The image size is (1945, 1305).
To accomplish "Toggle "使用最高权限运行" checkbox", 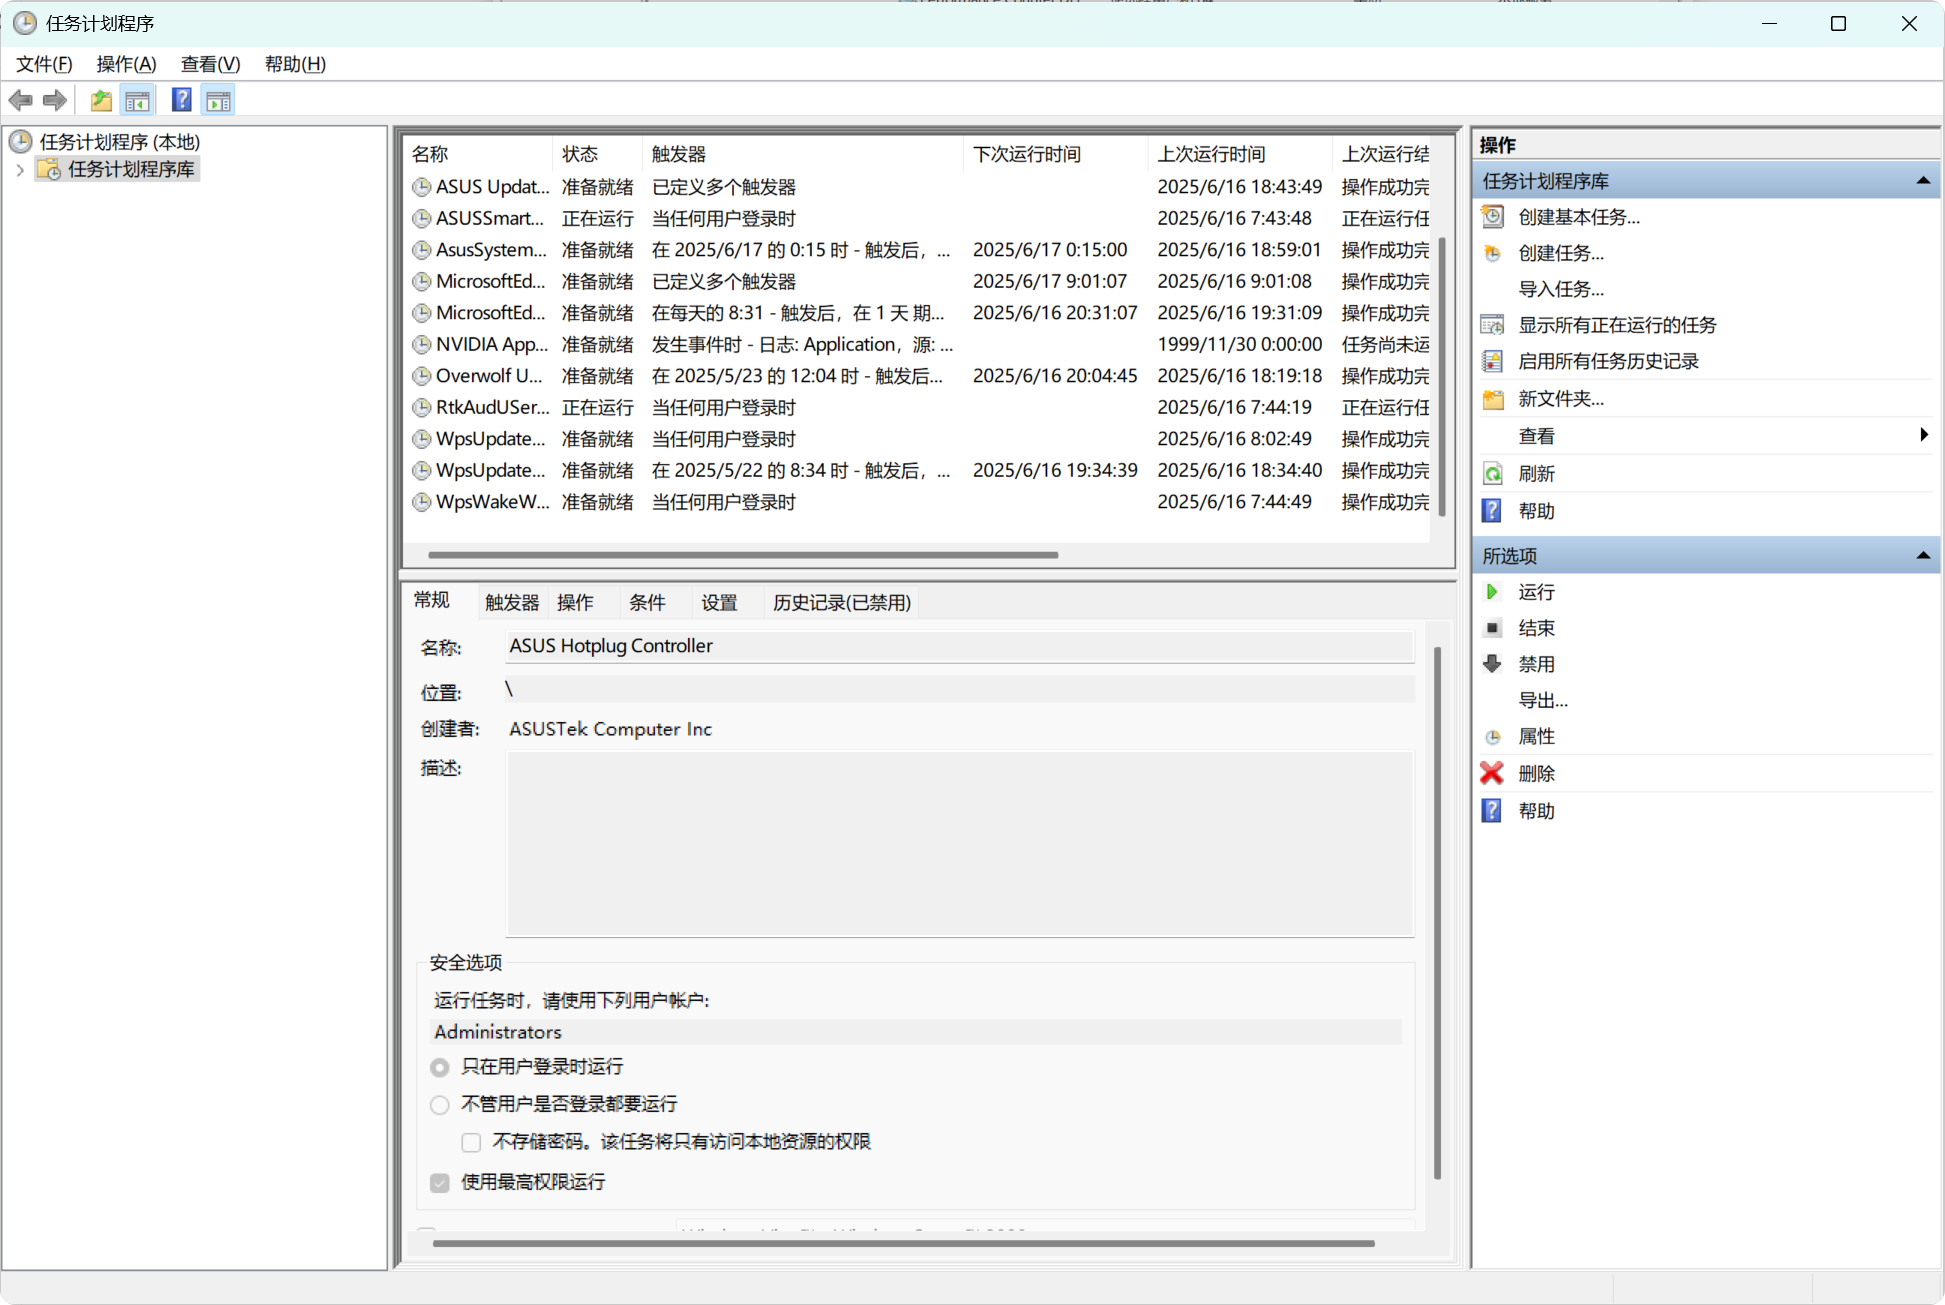I will tap(440, 1183).
